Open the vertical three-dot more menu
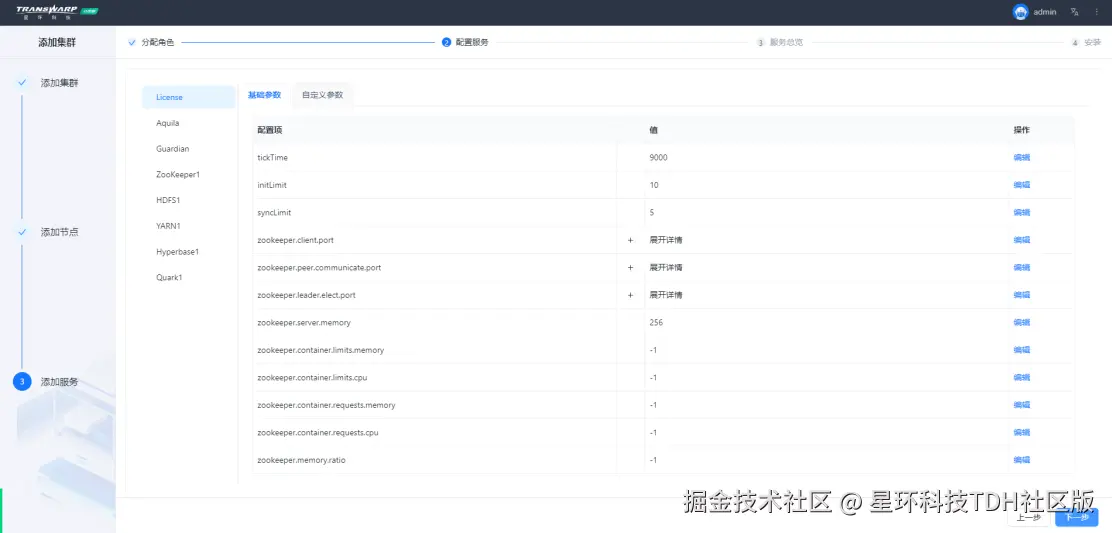 tap(1096, 12)
